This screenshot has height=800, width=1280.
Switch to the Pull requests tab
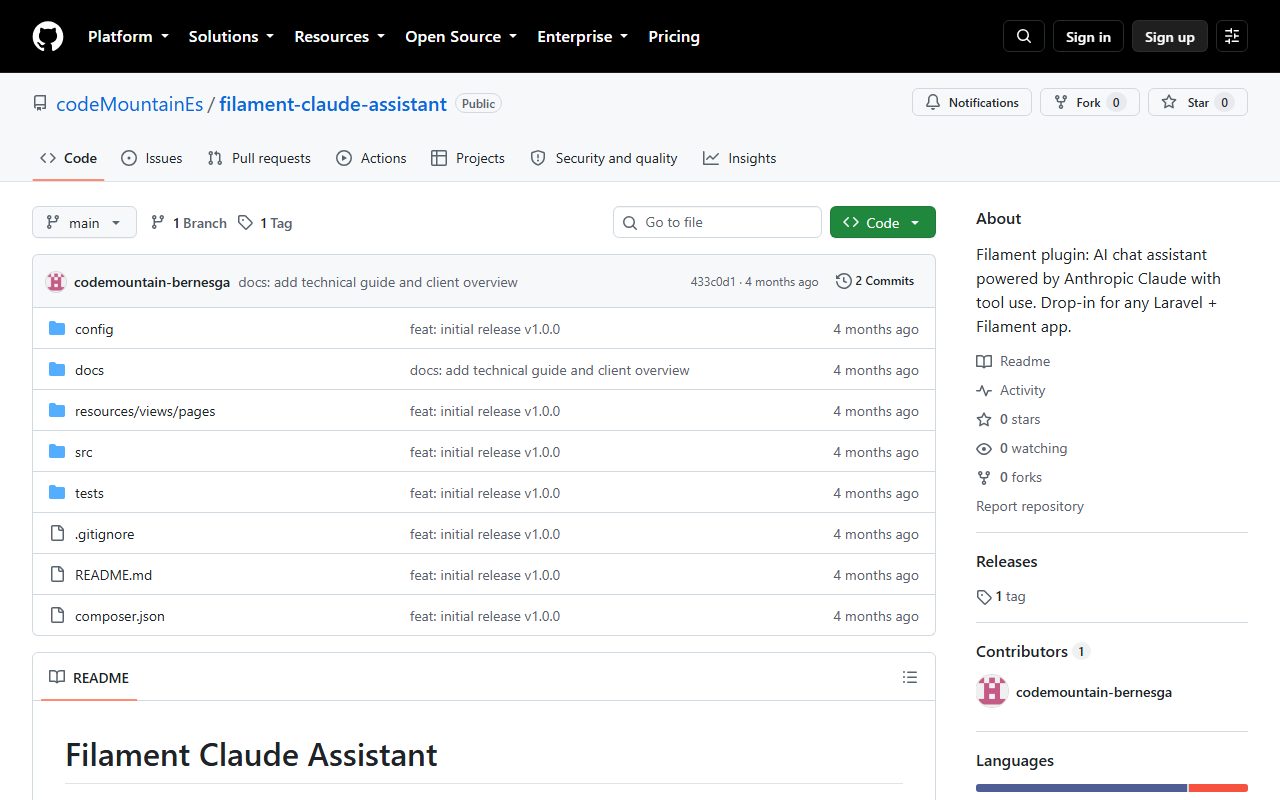click(x=259, y=158)
